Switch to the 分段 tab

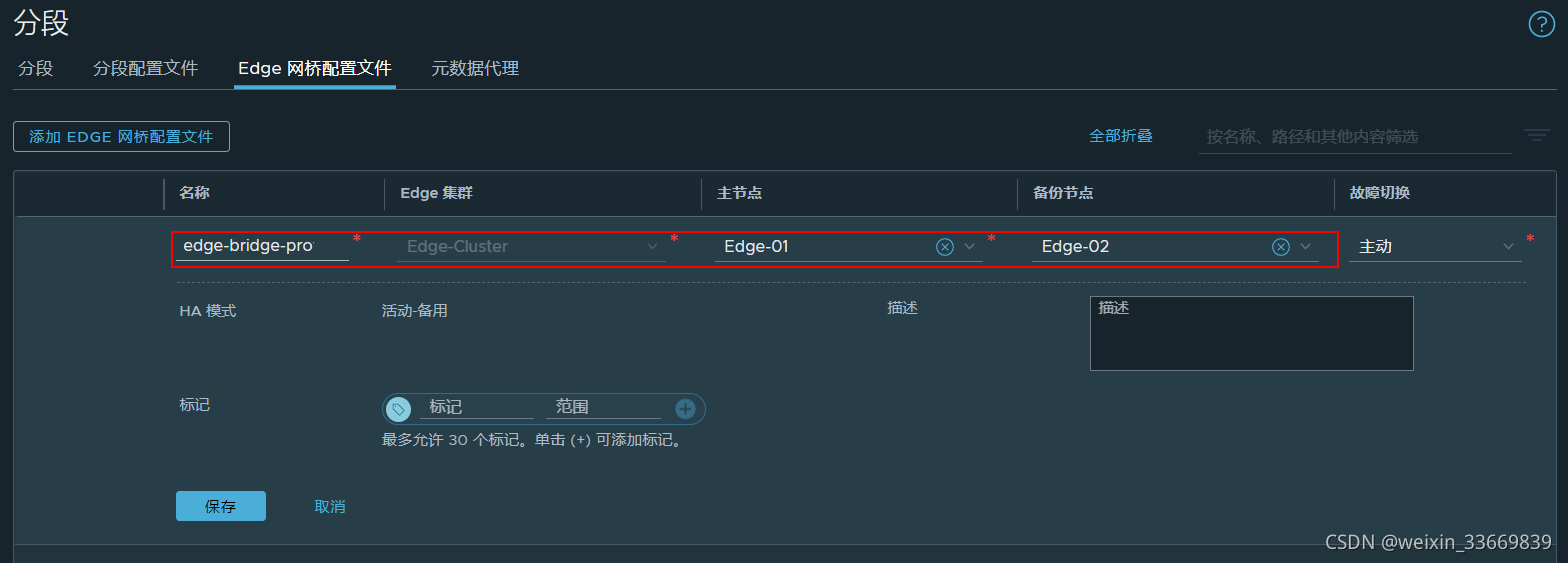pyautogui.click(x=36, y=69)
